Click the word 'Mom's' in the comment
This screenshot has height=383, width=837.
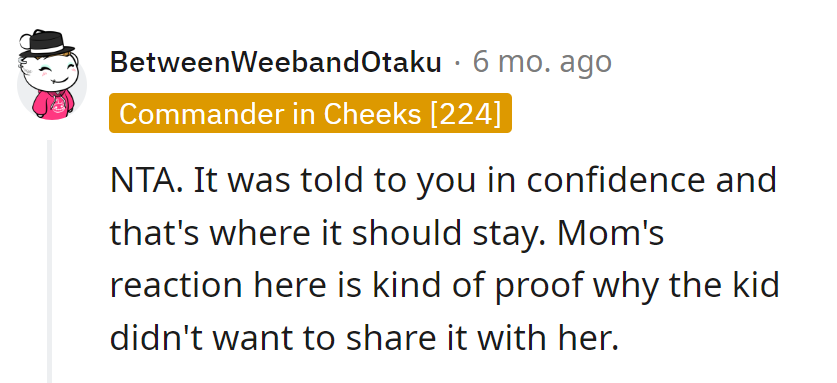pos(609,232)
